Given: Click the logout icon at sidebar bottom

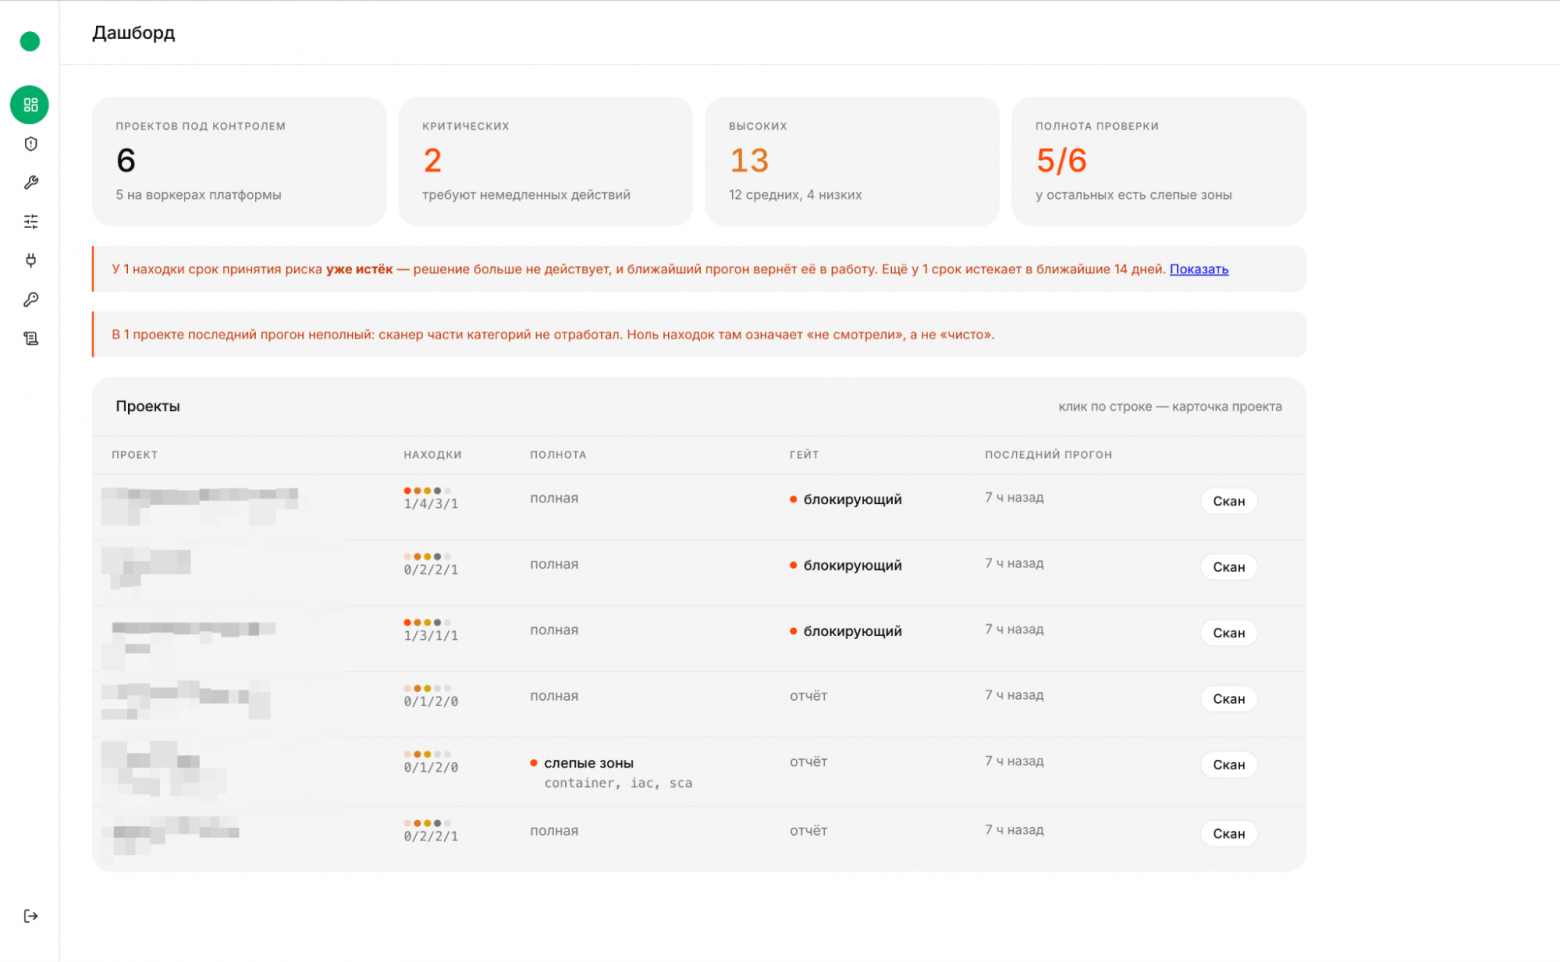Looking at the screenshot, I should pos(31,916).
